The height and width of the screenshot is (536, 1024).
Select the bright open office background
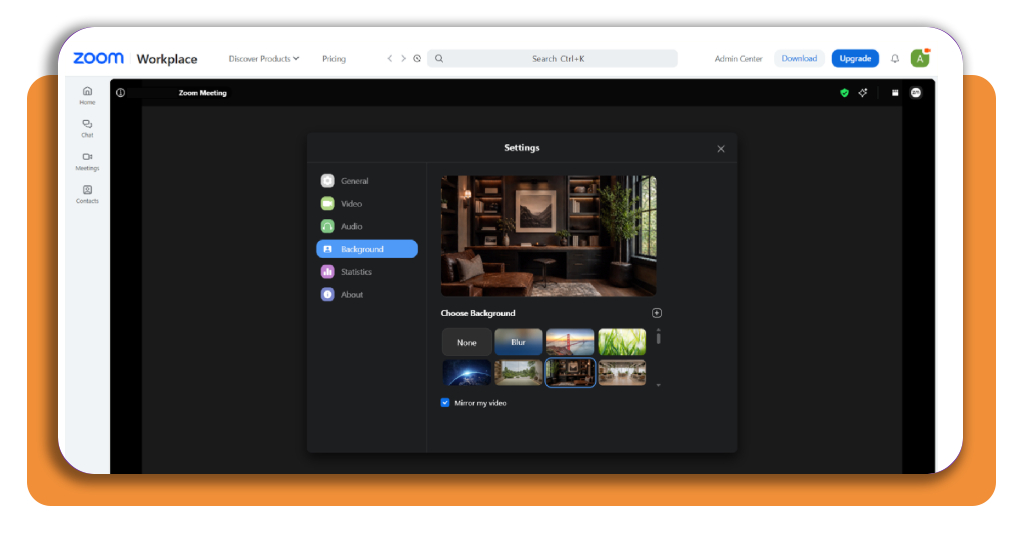coord(622,373)
